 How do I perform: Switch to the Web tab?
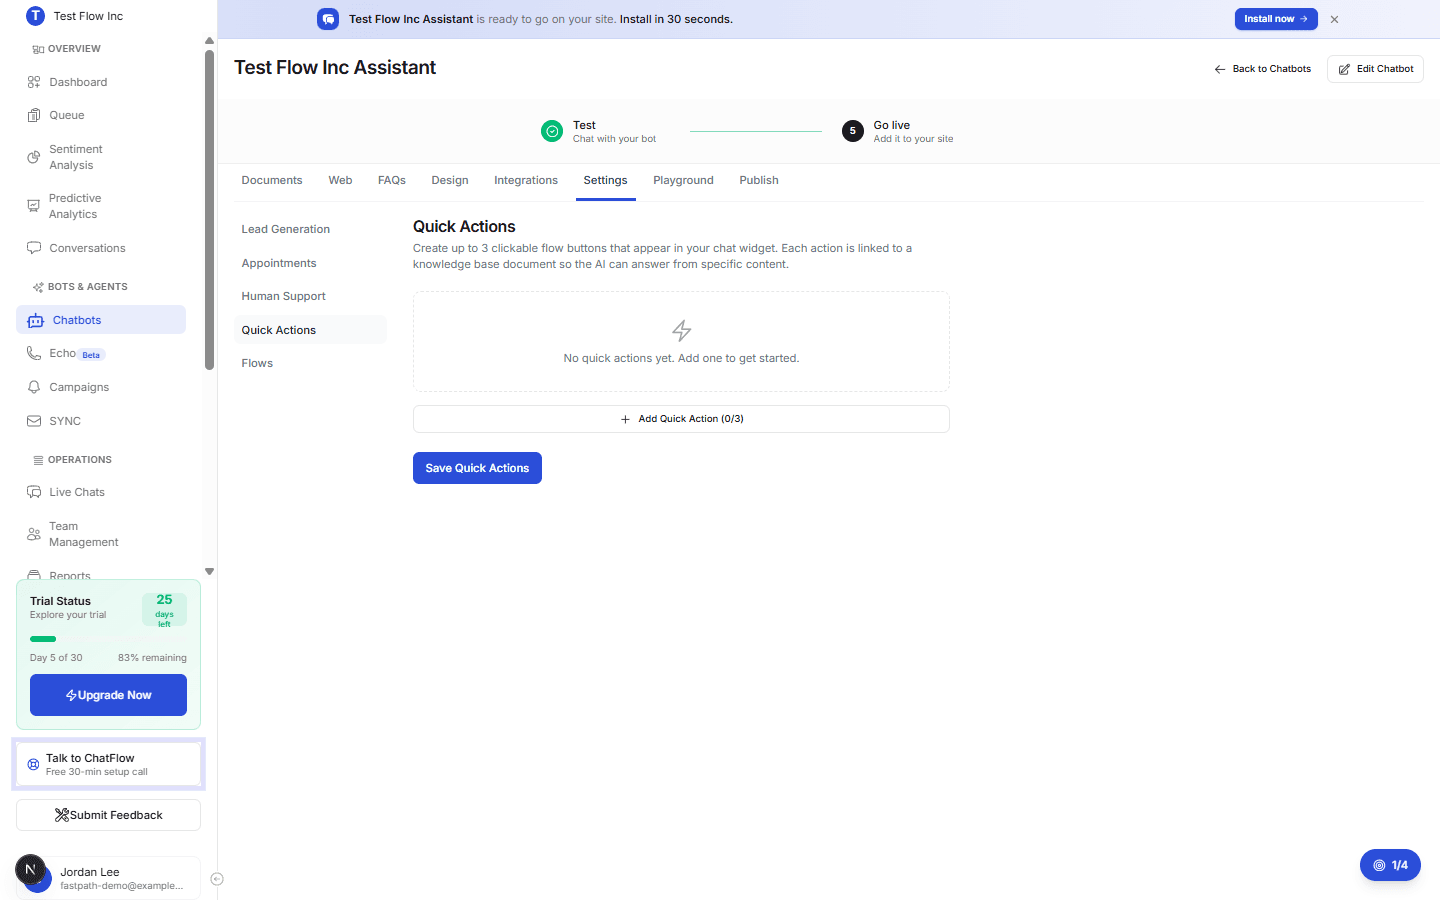[x=340, y=180]
